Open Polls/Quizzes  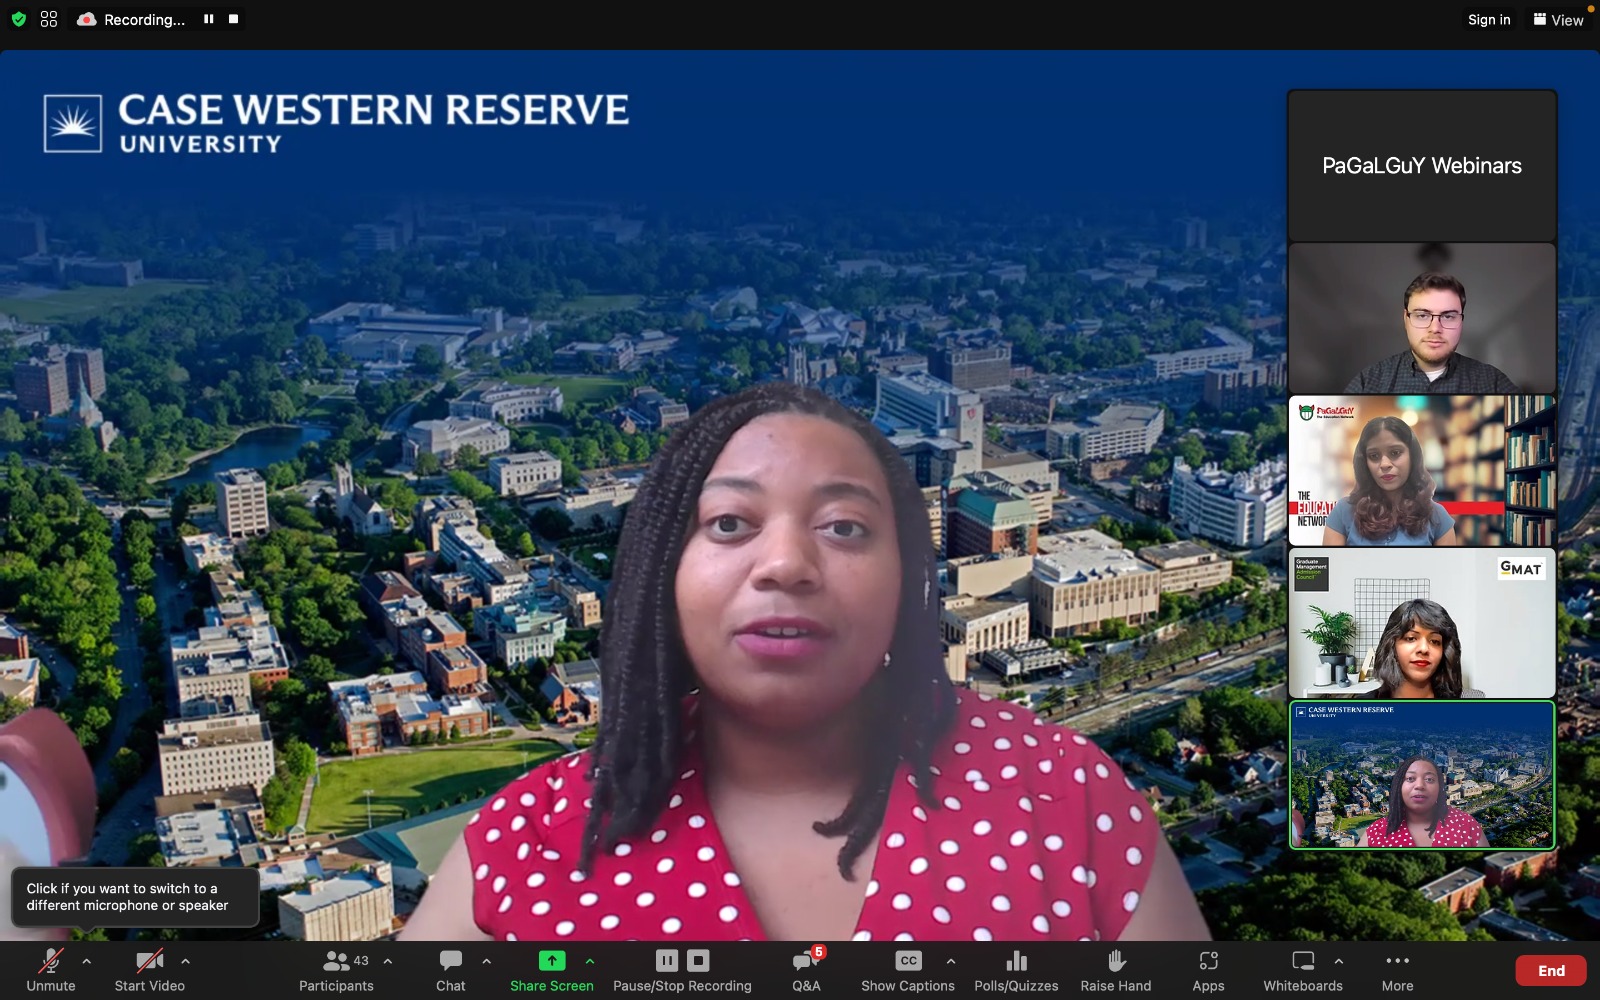point(1016,970)
